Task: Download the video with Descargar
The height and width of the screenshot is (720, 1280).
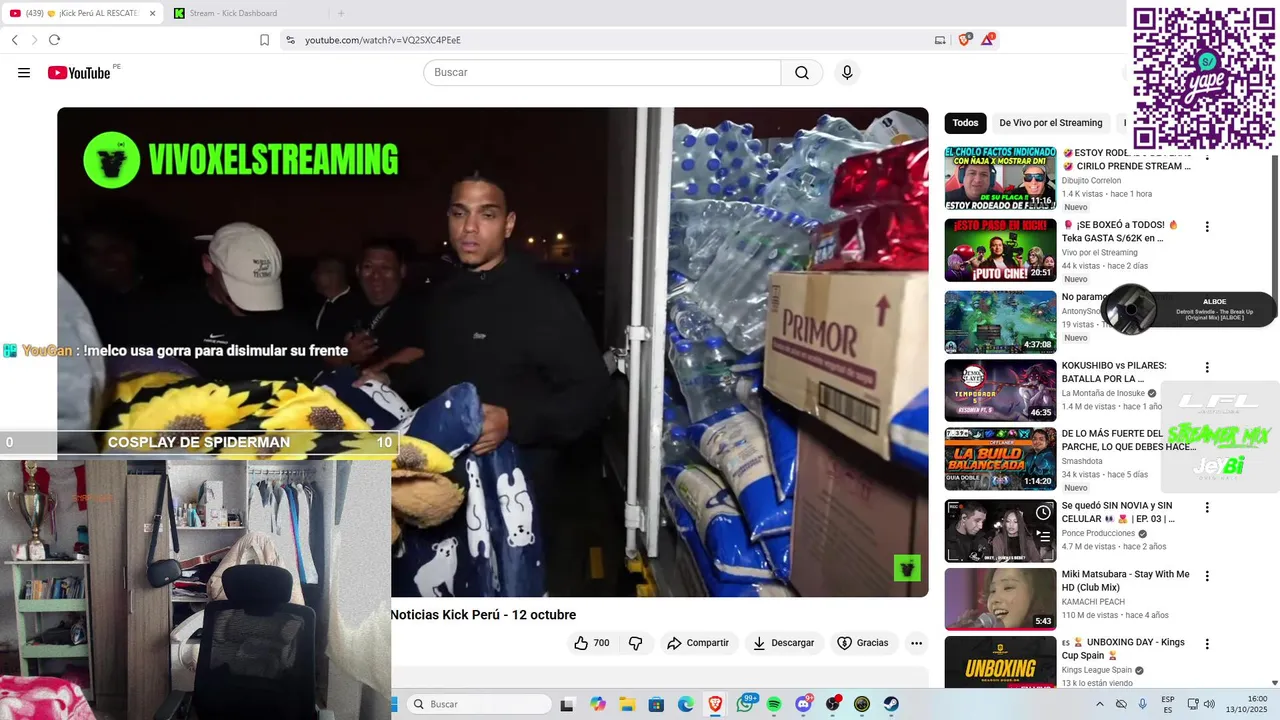Action: tap(783, 643)
